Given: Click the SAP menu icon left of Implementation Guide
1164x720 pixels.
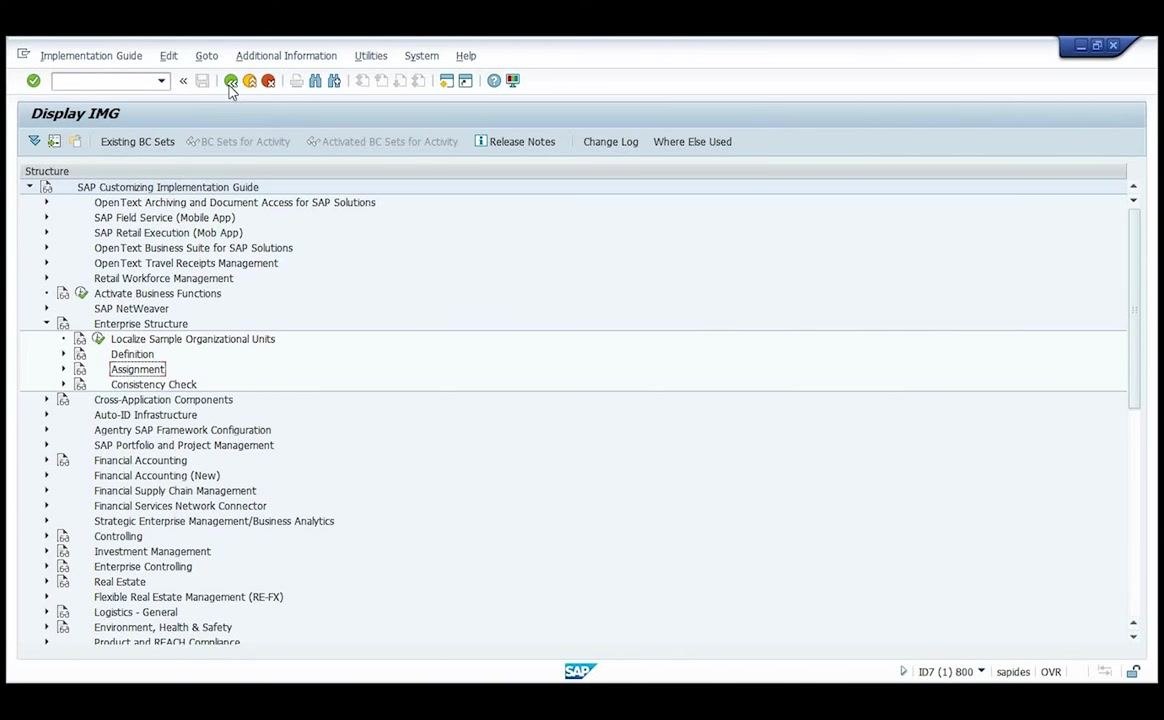Looking at the screenshot, I should tap(24, 54).
